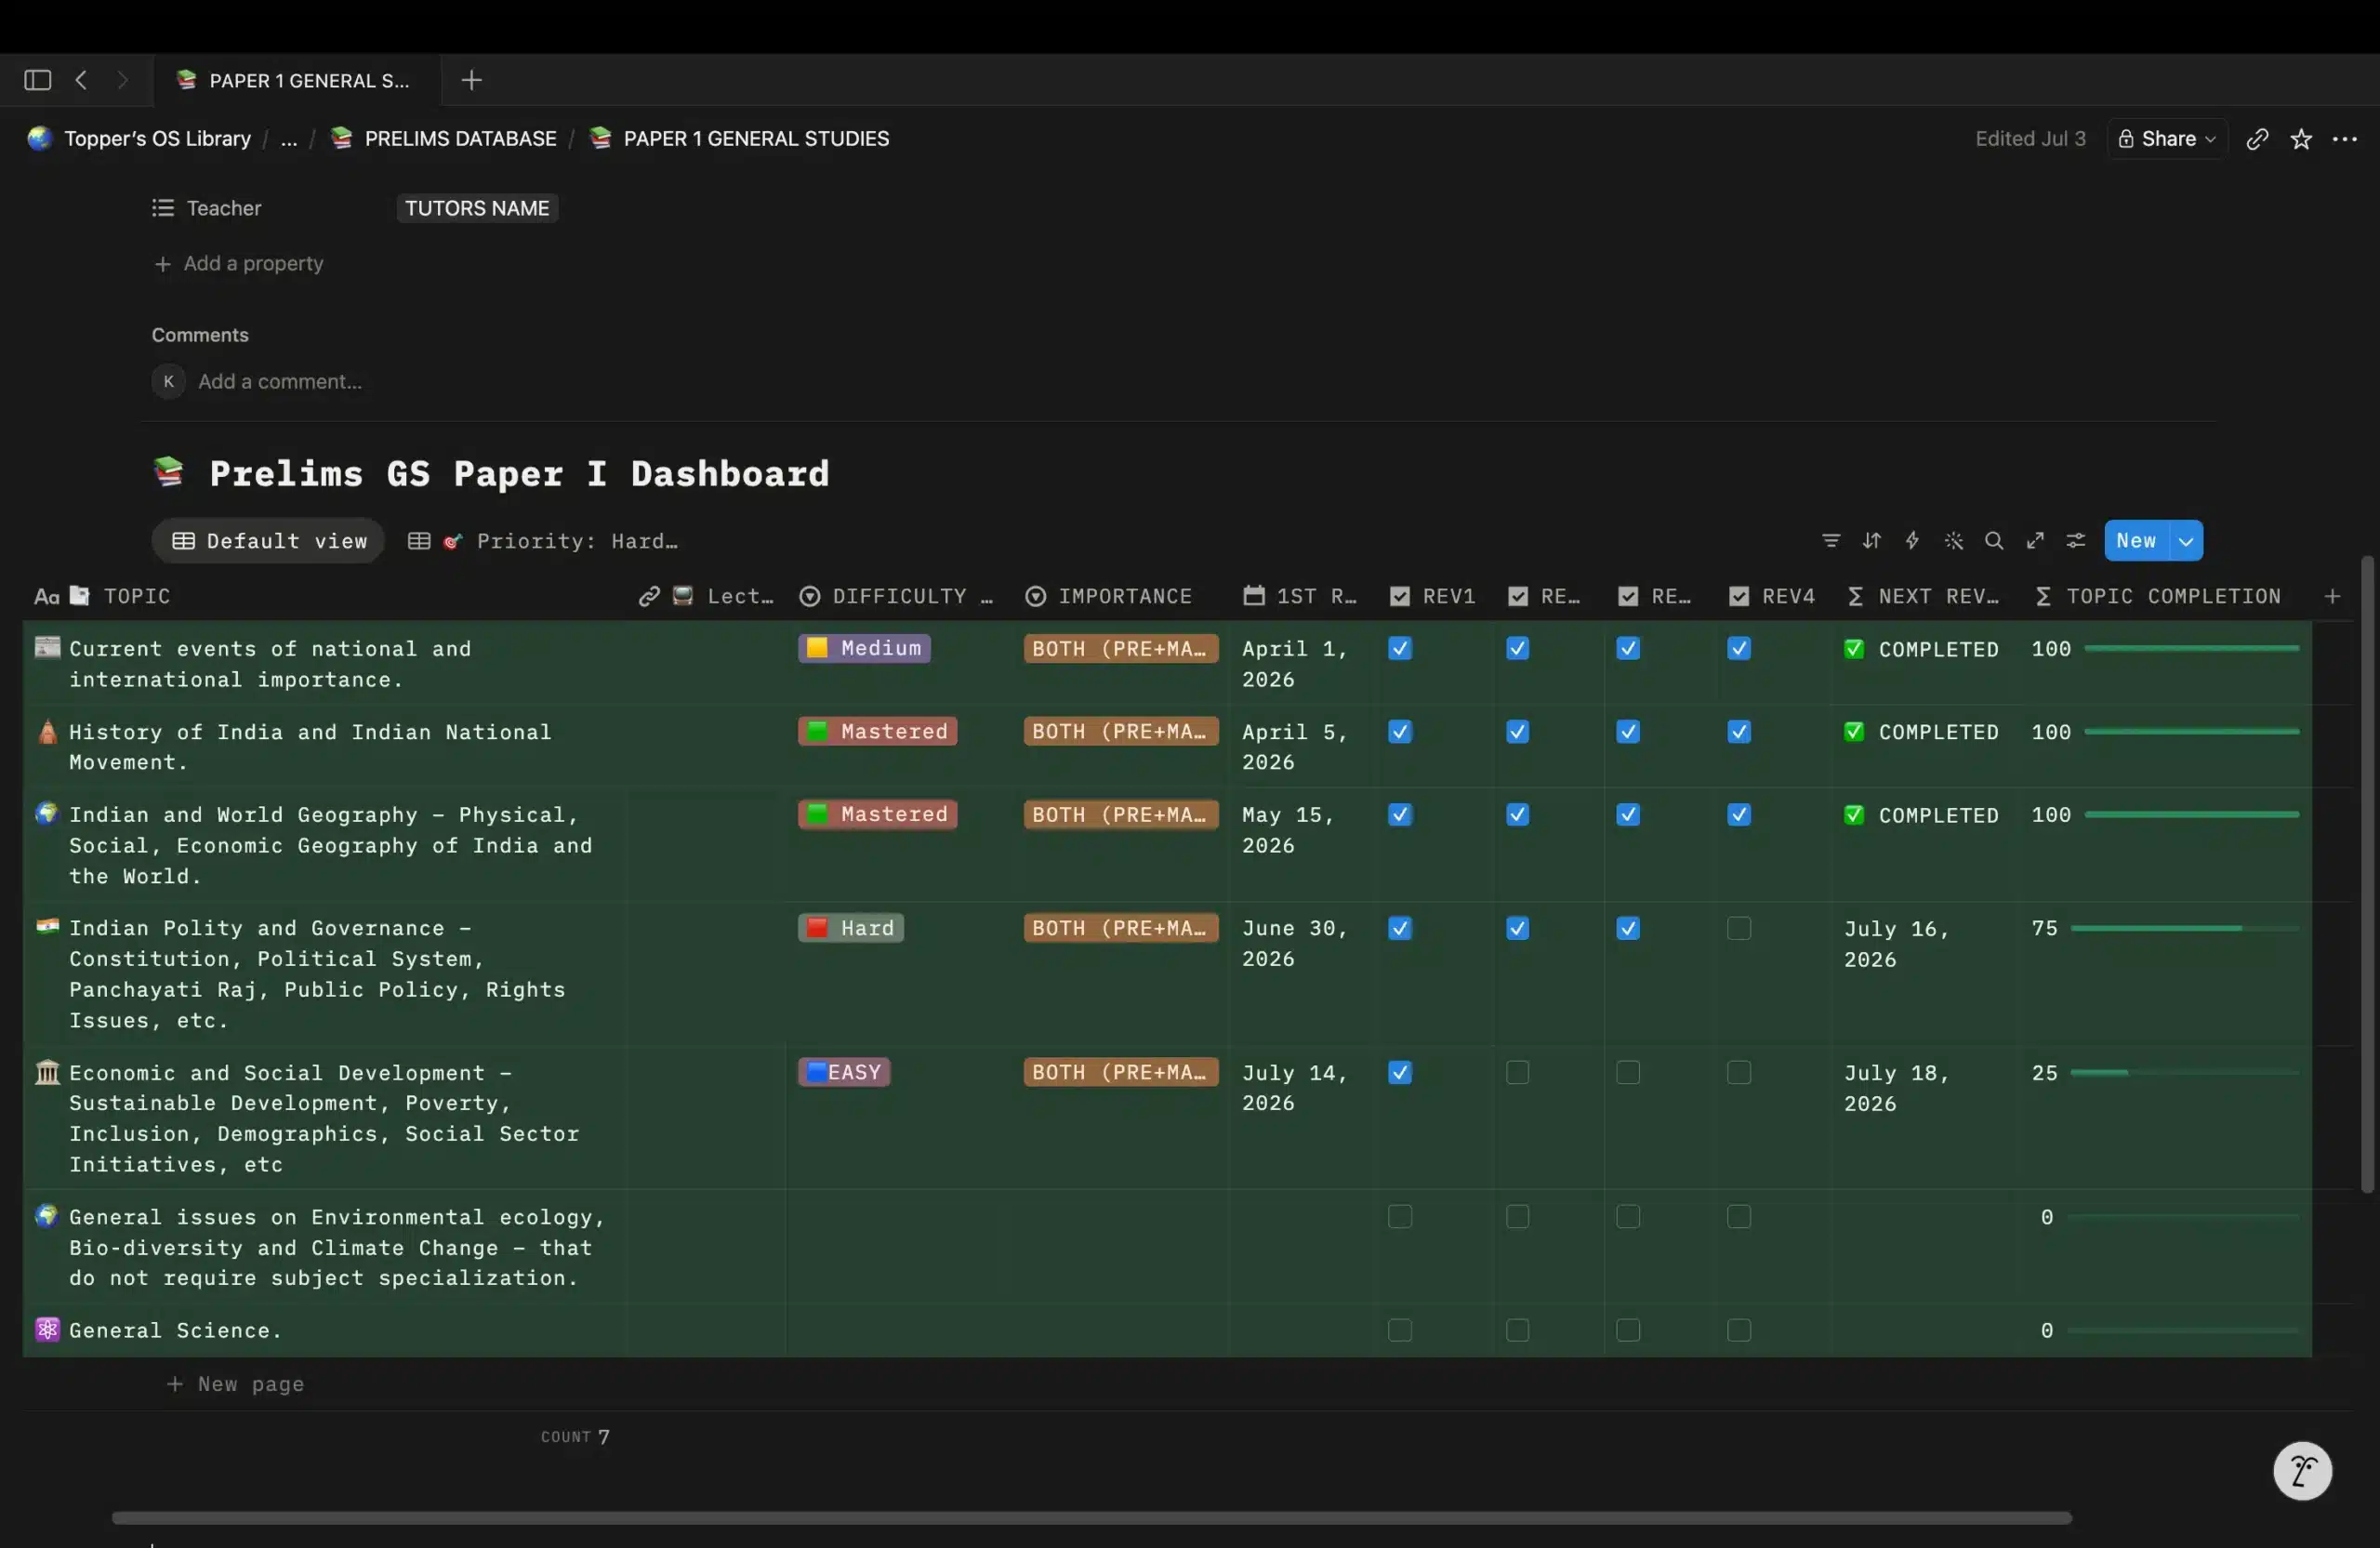Navigate to Topper's OS Library breadcrumb

(x=140, y=139)
